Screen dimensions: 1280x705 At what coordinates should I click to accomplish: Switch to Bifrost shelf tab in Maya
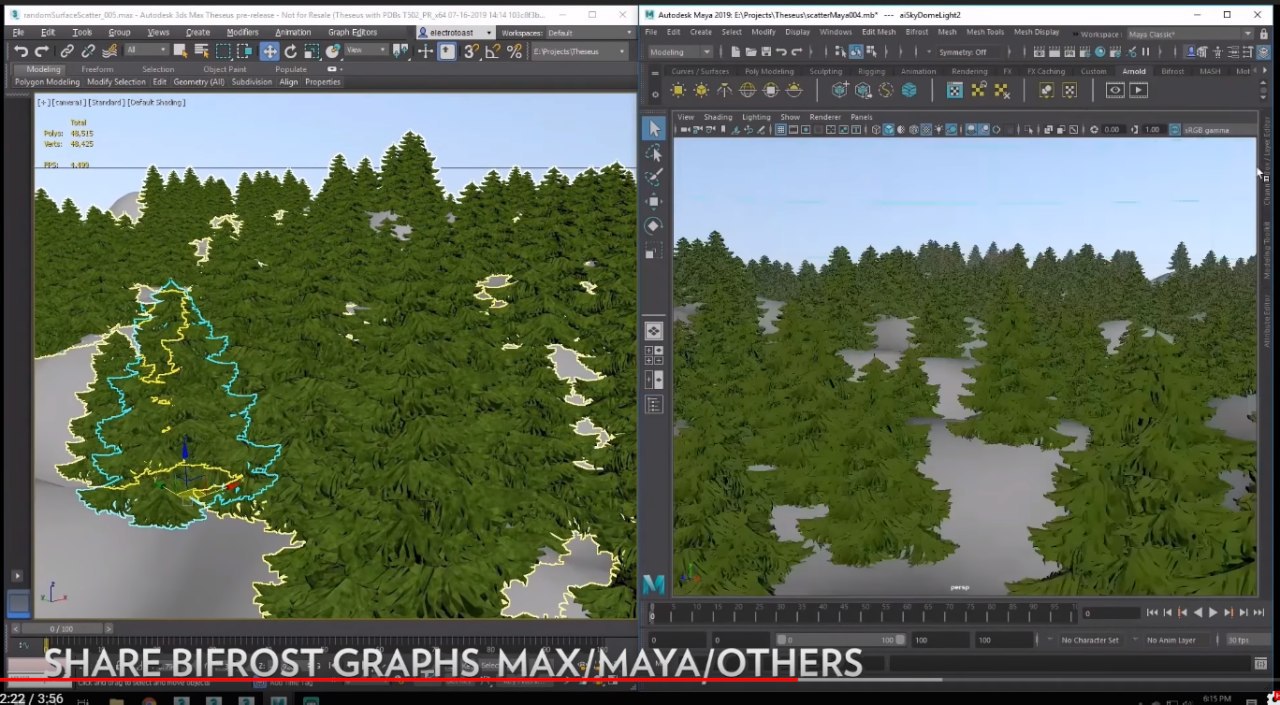(1172, 71)
